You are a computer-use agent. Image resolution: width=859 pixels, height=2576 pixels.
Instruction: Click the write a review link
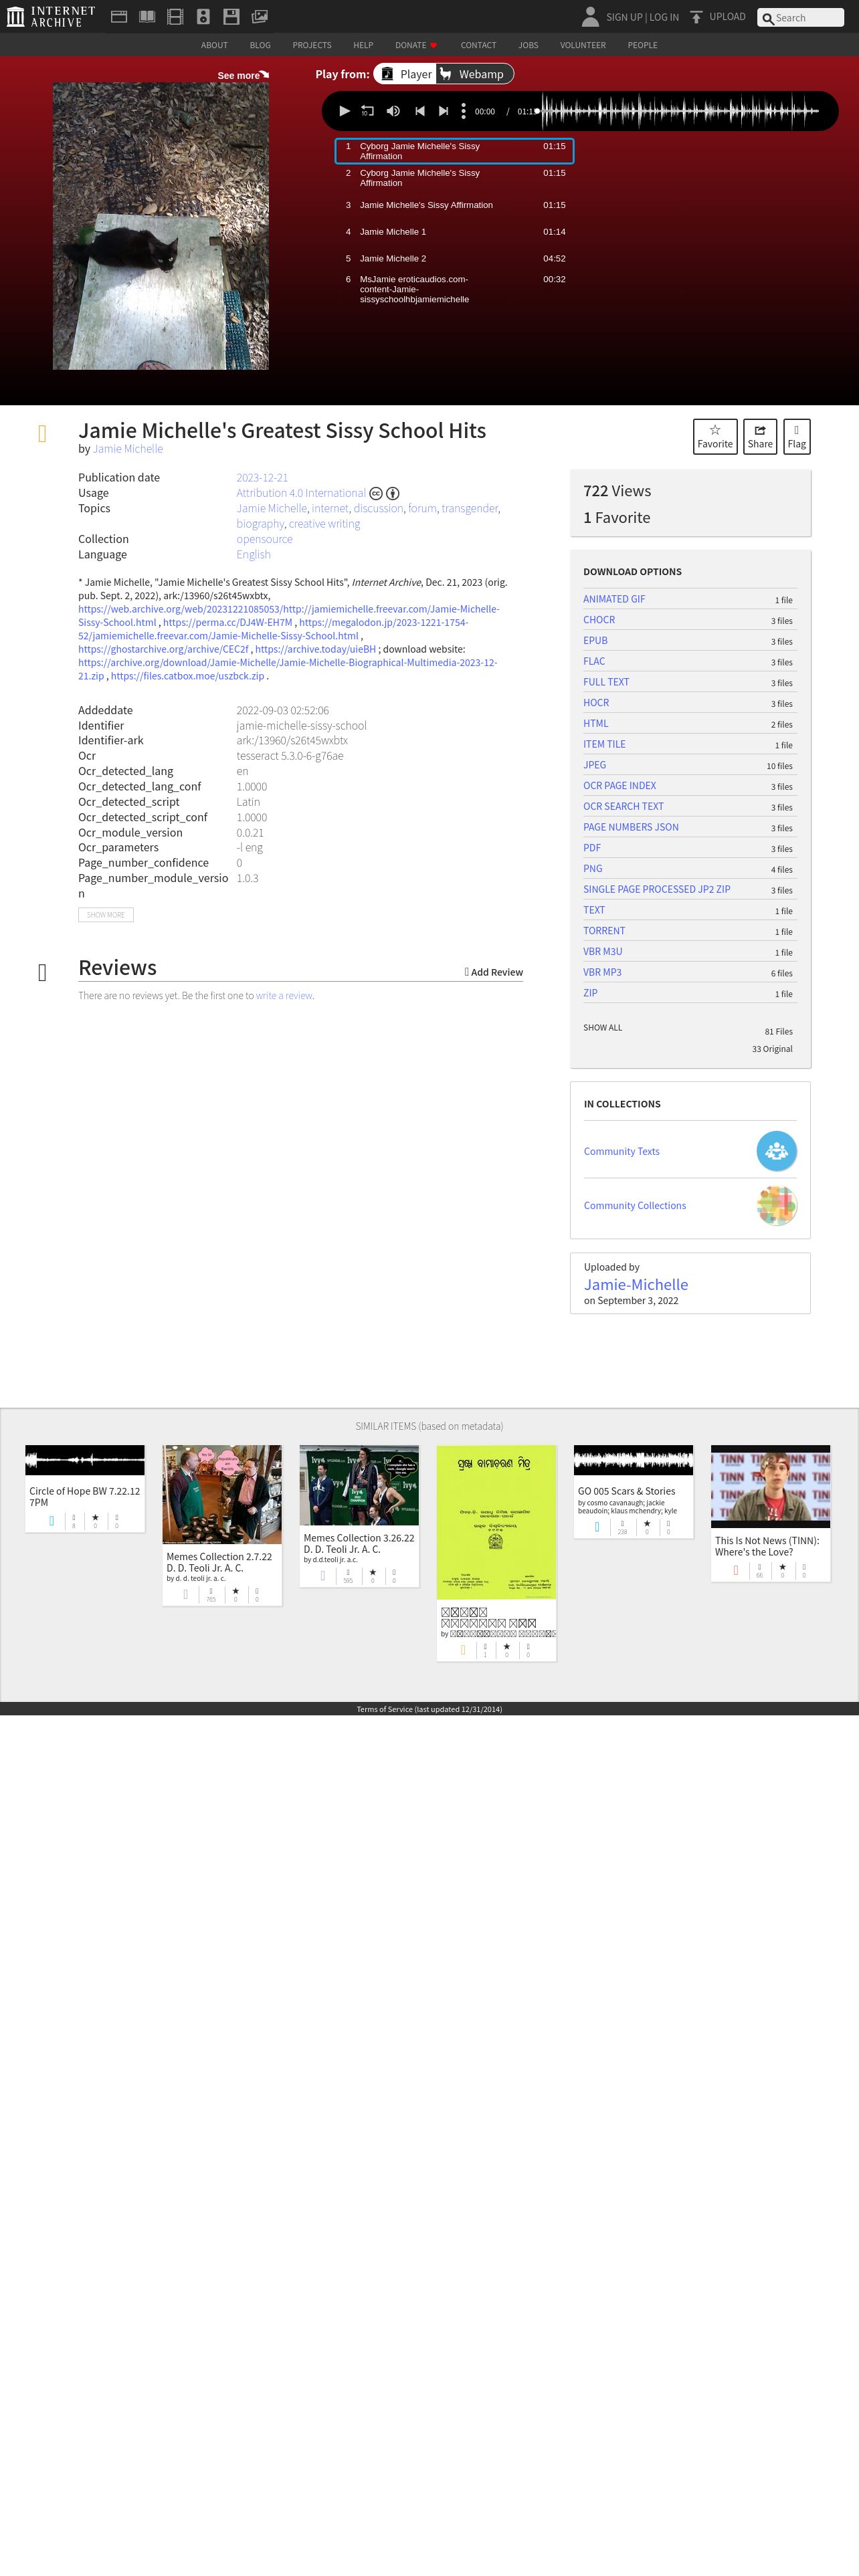tap(284, 996)
